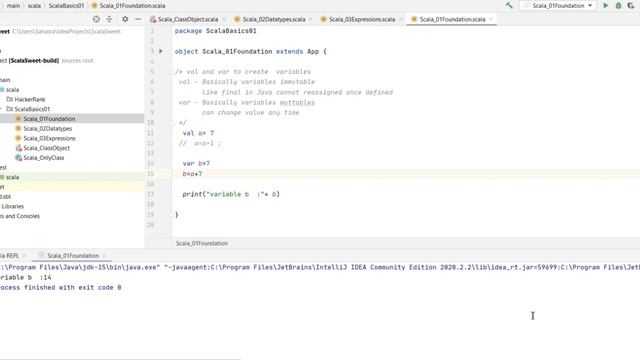Image resolution: width=640 pixels, height=360 pixels.
Task: Open Scala_OnlyClass from the project tree
Action: tap(44, 158)
